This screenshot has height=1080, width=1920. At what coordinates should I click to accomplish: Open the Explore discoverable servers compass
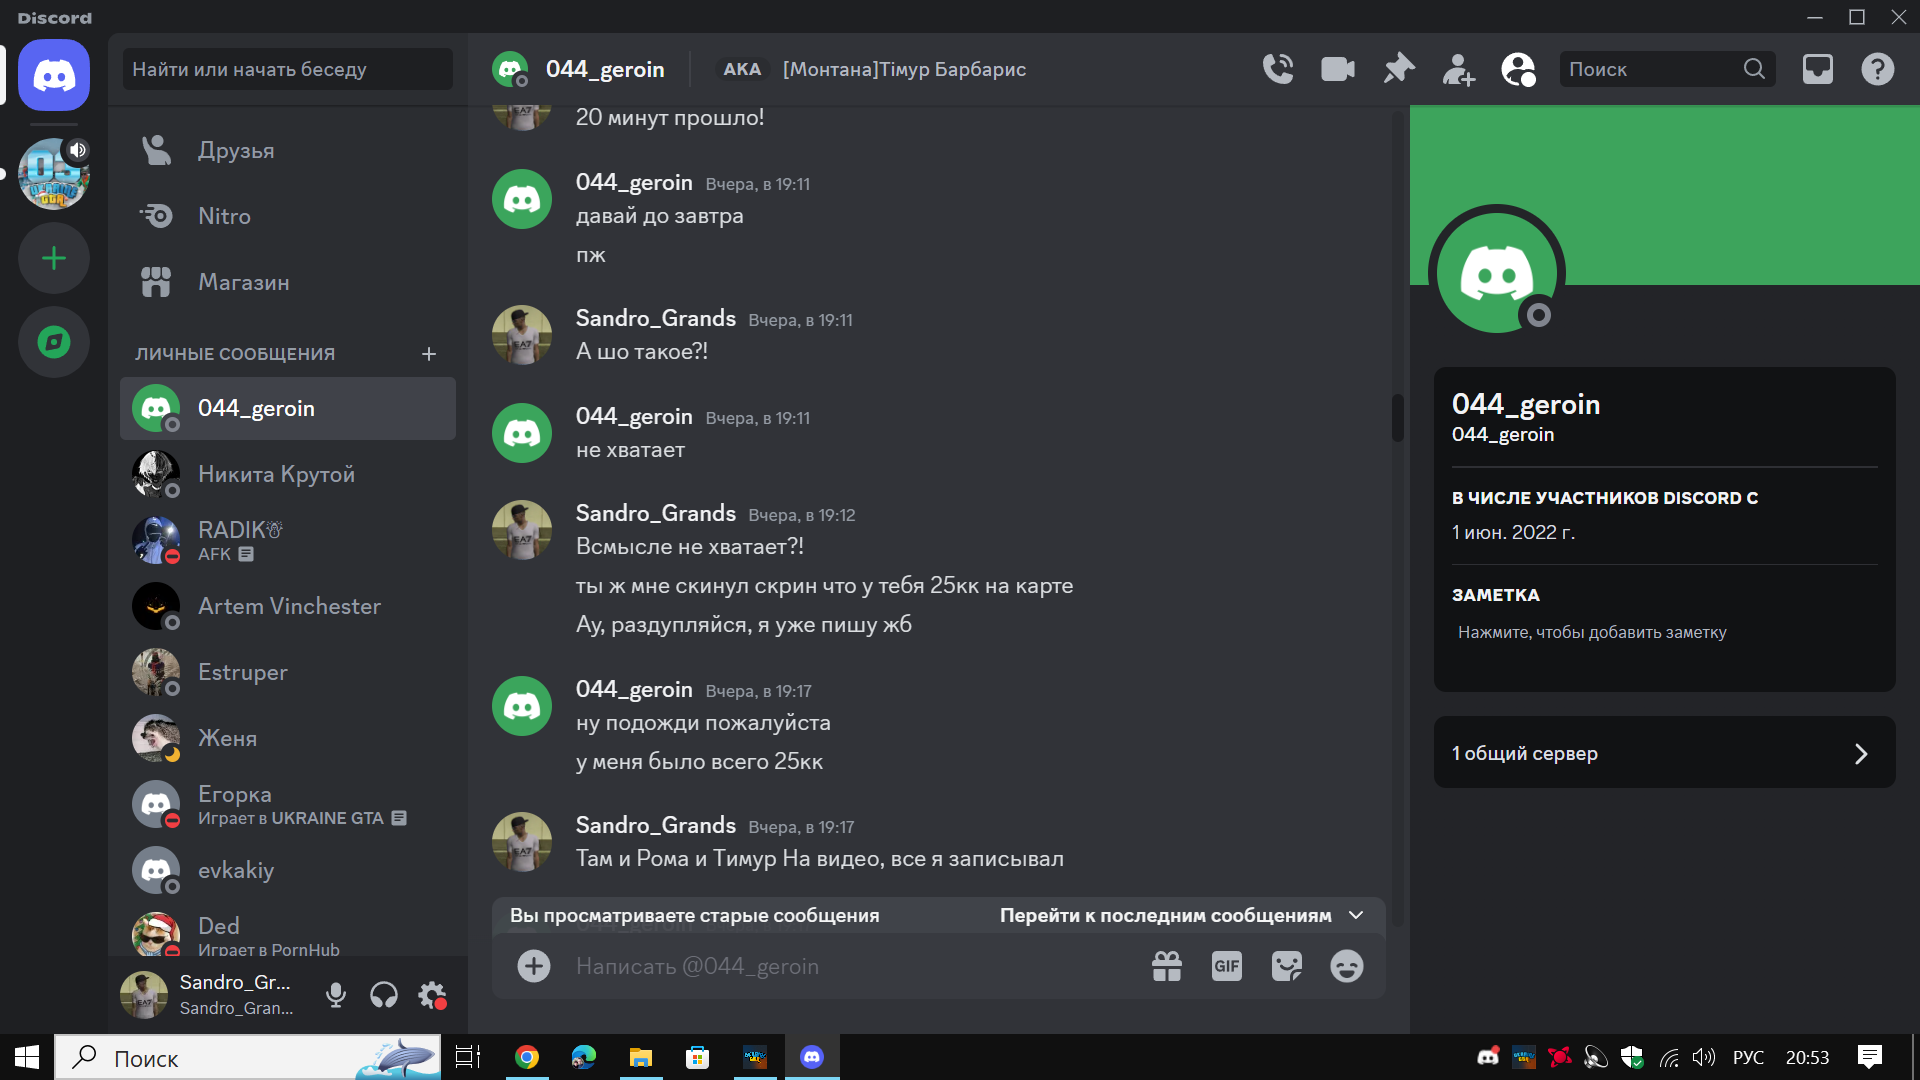tap(54, 342)
